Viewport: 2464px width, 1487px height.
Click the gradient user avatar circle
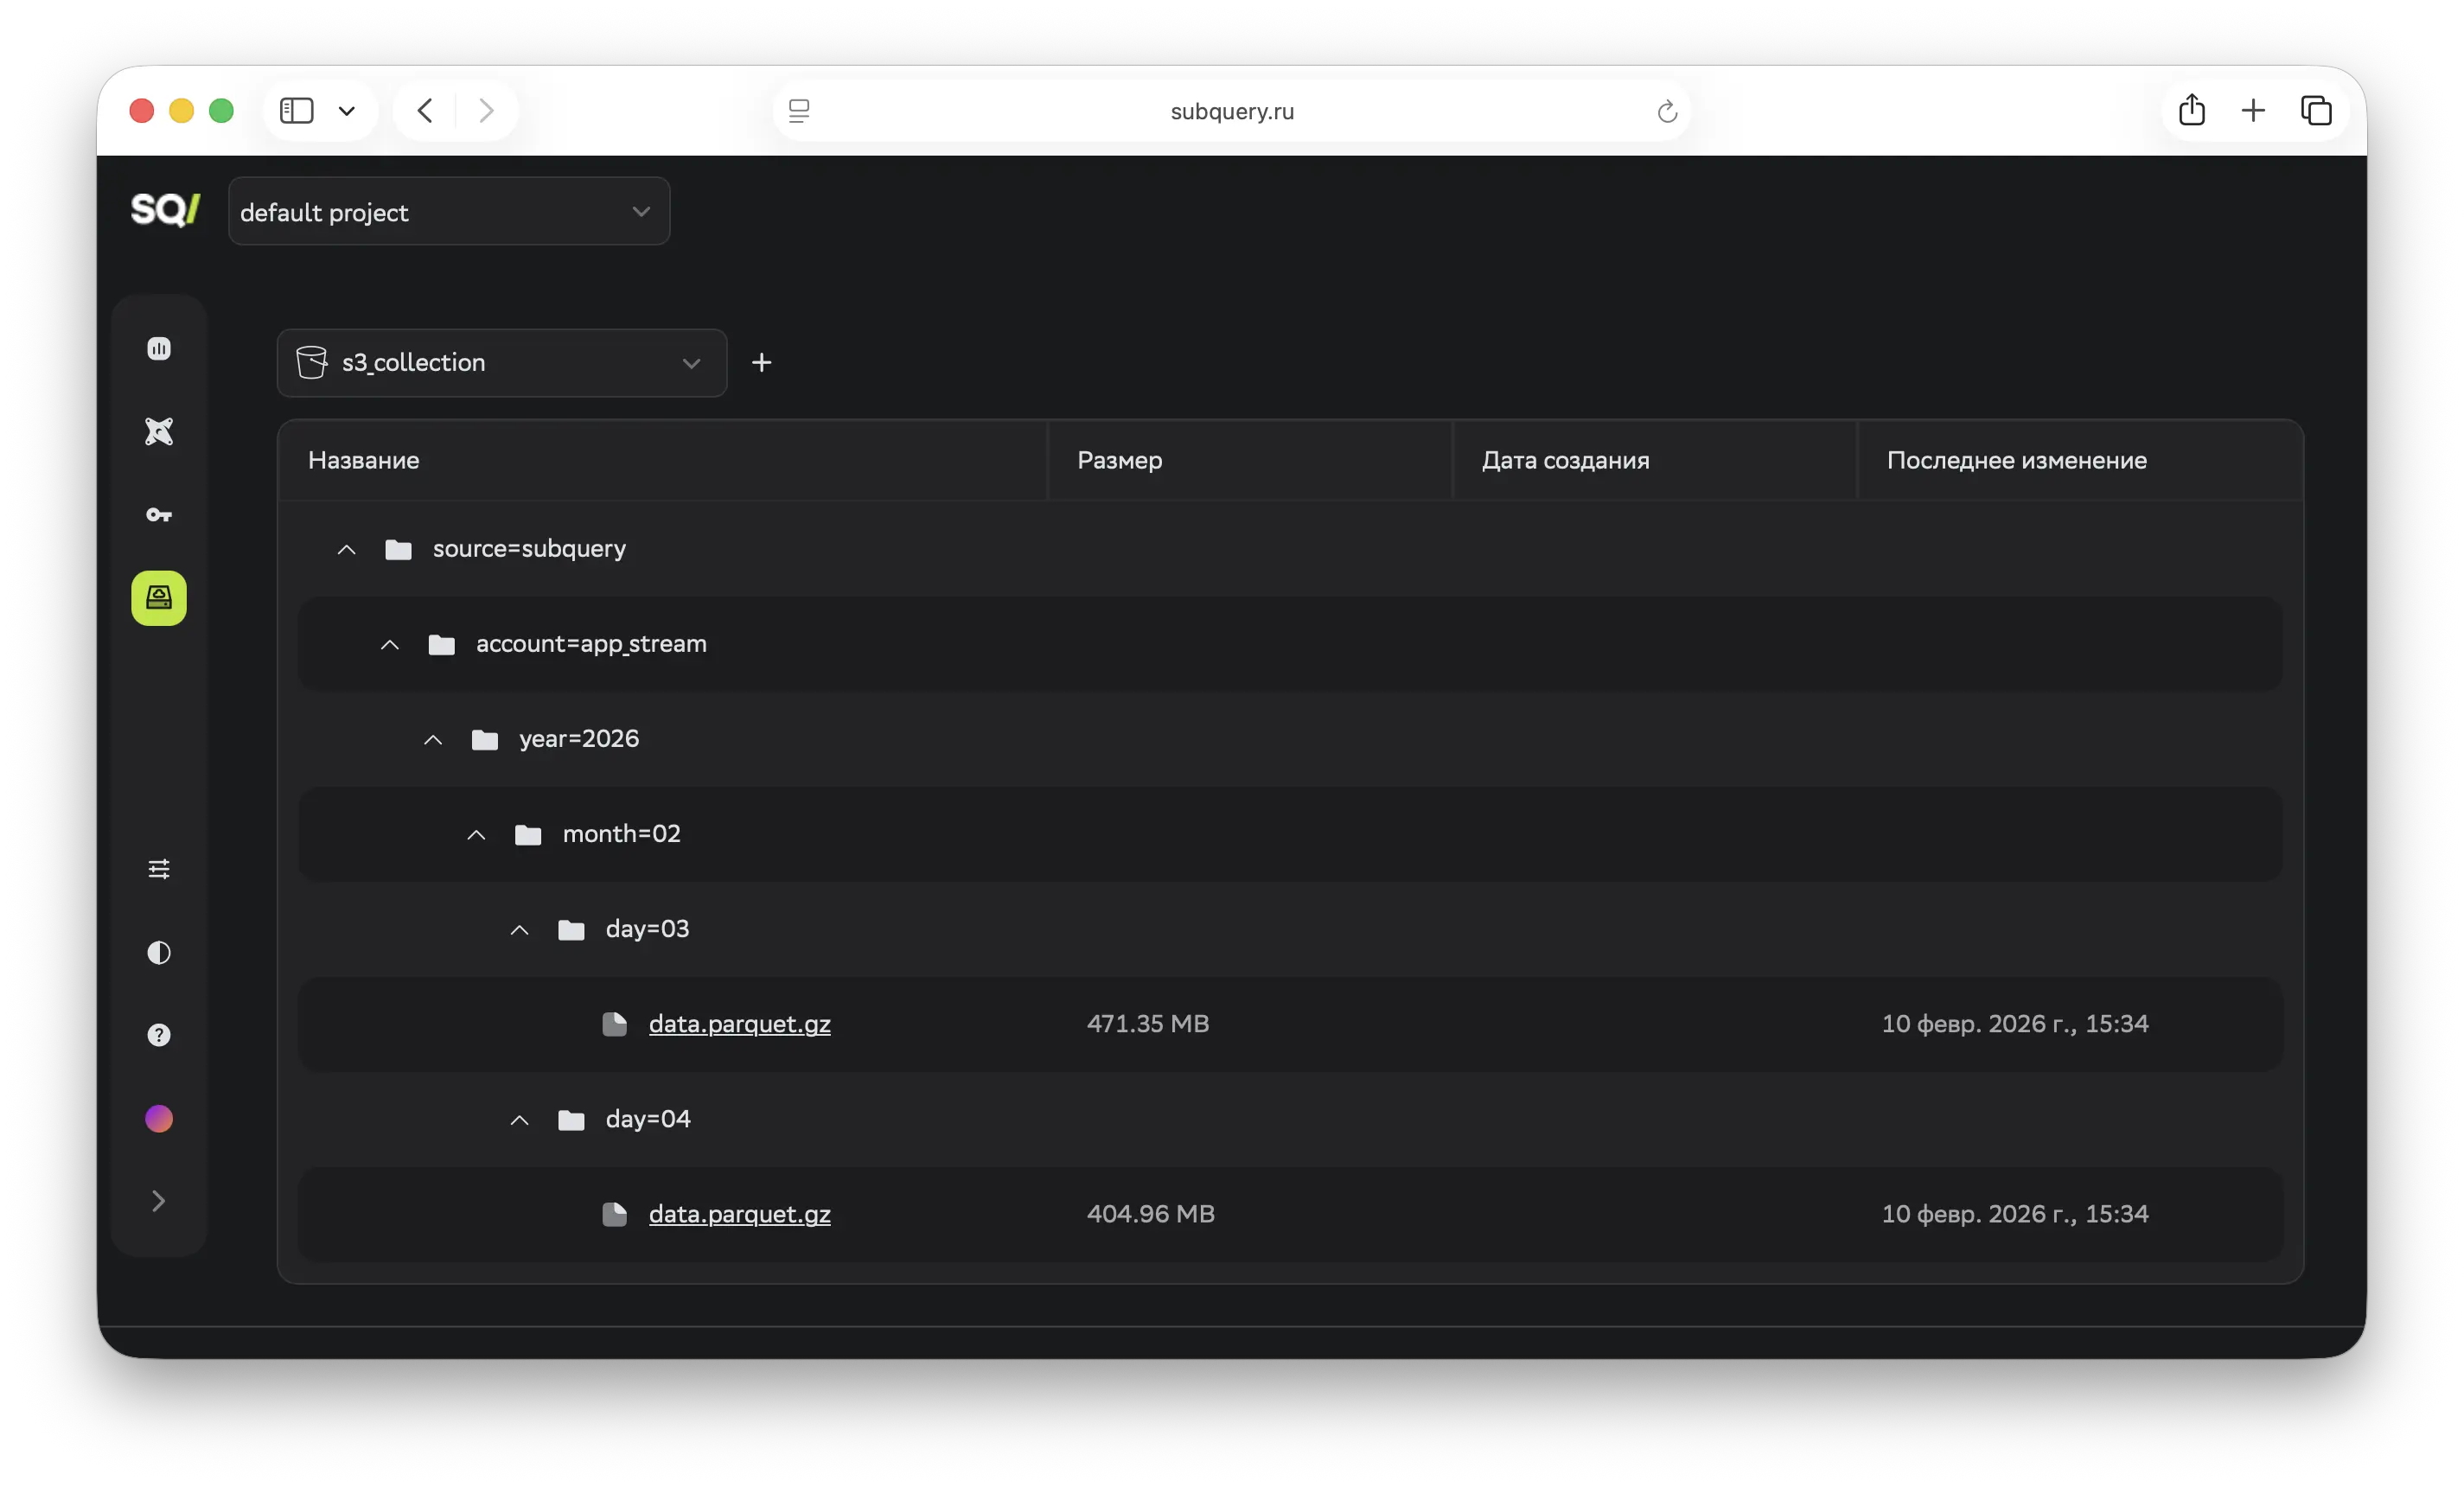pos(159,1118)
